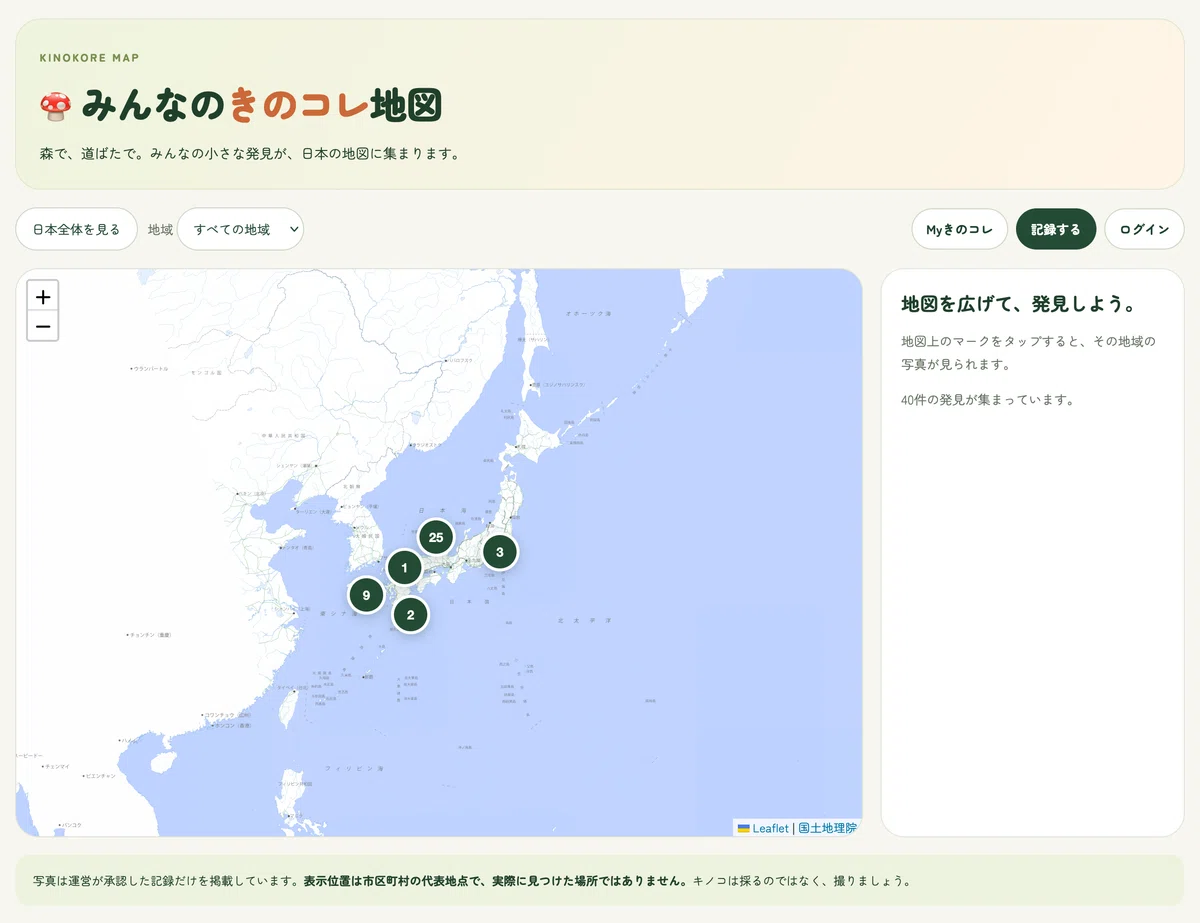The height and width of the screenshot is (923, 1200).
Task: Open the Leaflet attribution link
Action: pos(763,828)
